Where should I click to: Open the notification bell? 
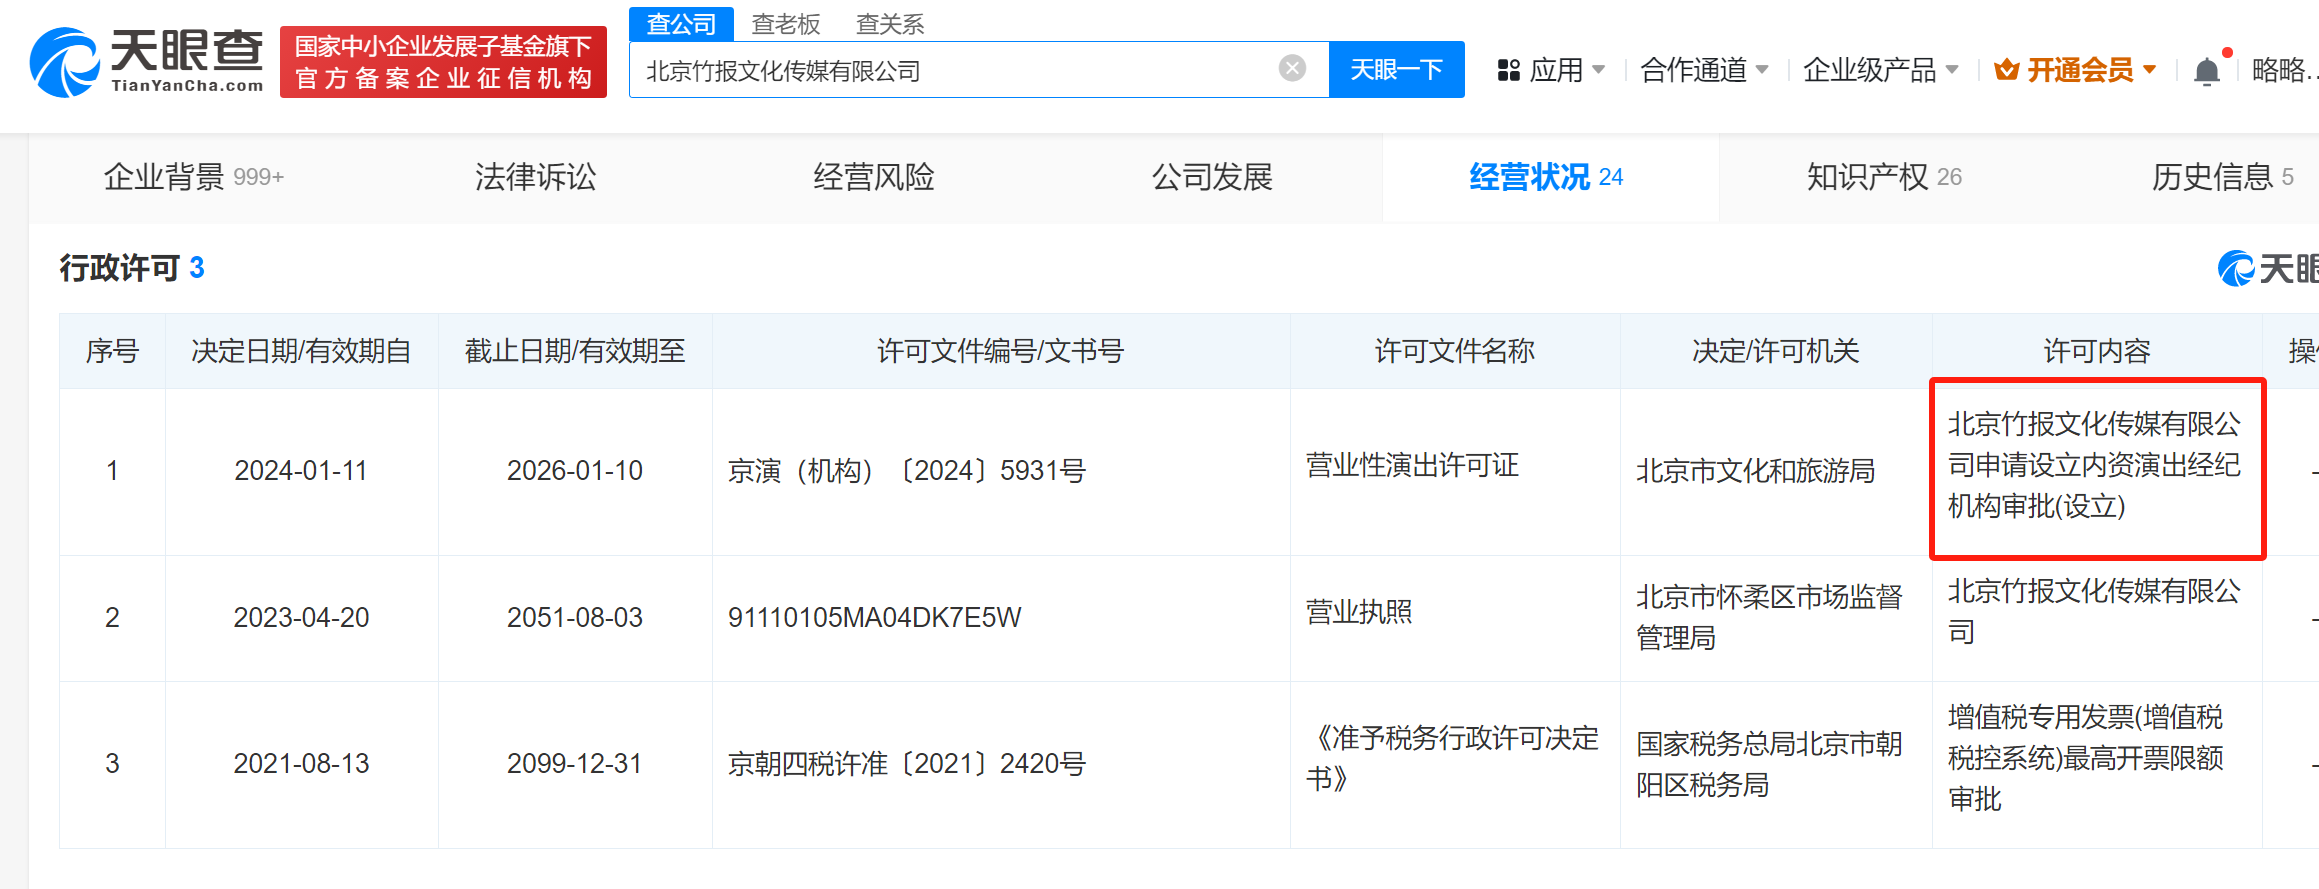pos(2206,71)
